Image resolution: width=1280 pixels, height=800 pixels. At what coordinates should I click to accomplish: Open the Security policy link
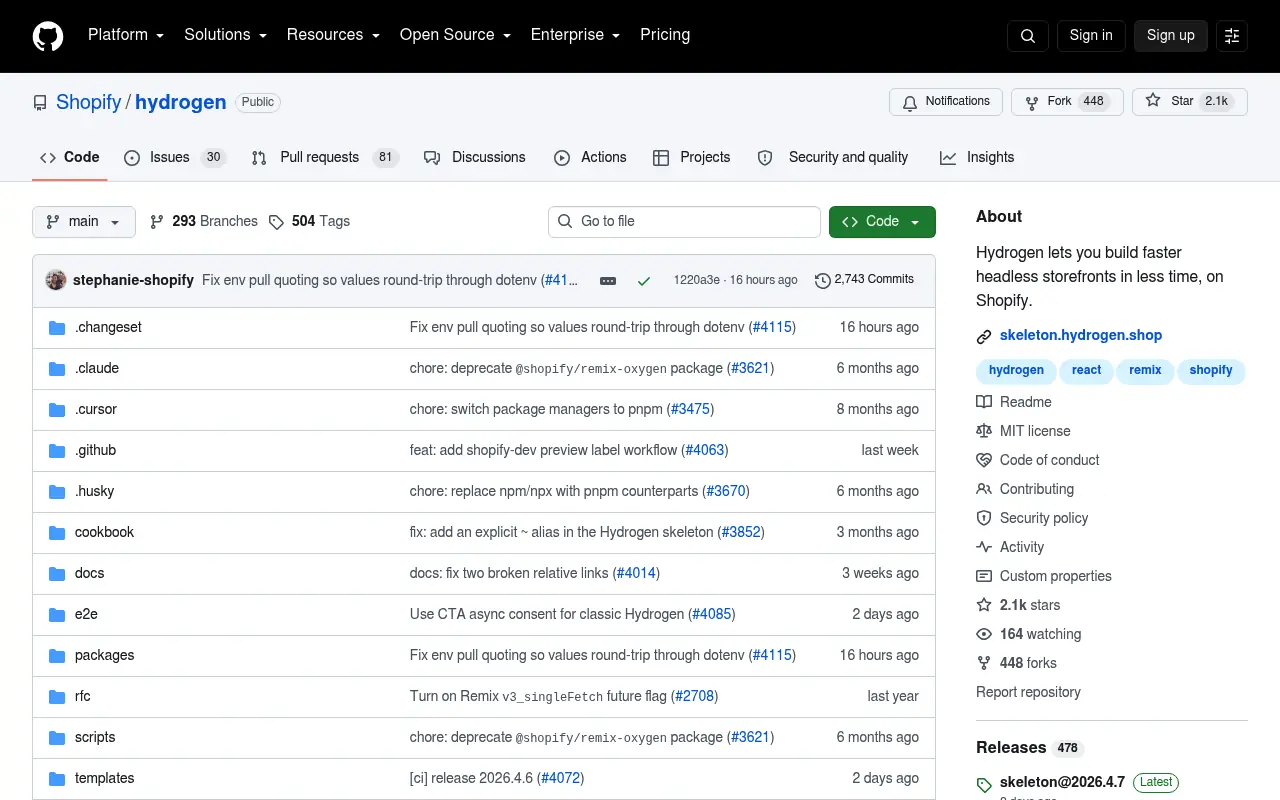[1032, 518]
